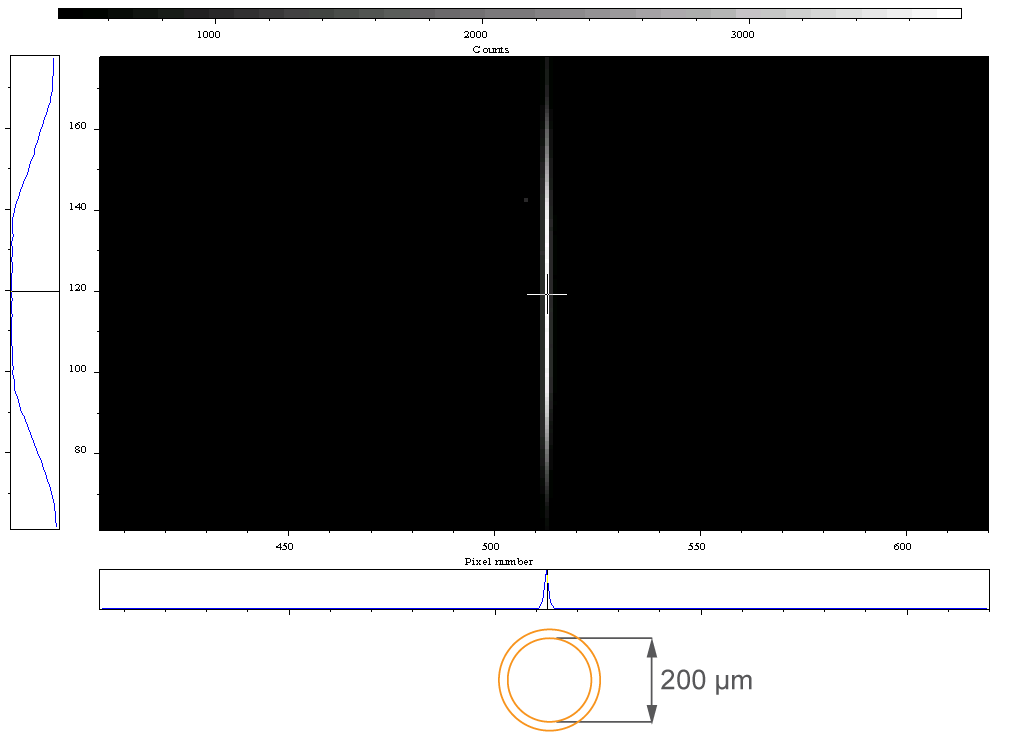The width and height of the screenshot is (1020, 750).
Task: Click the black end of counts colorbar
Action: pyautogui.click(x=72, y=13)
